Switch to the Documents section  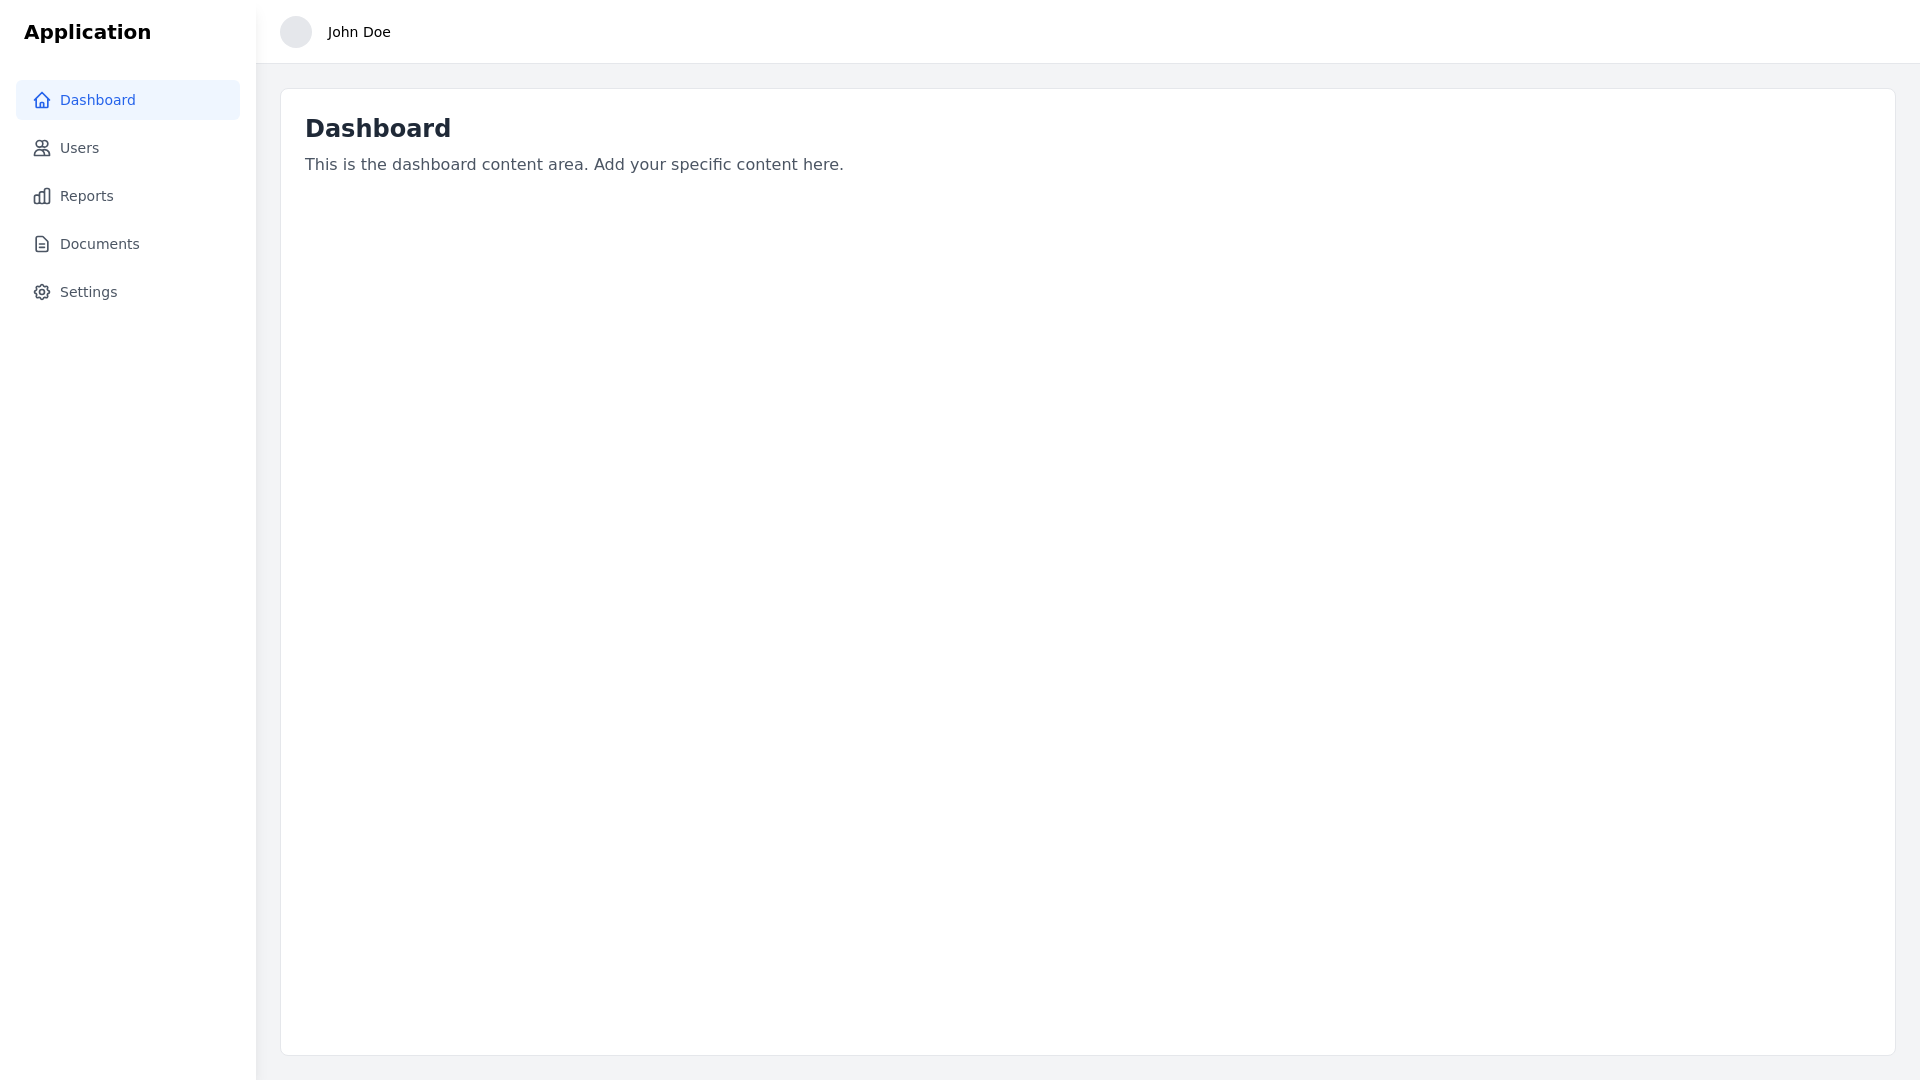99,244
